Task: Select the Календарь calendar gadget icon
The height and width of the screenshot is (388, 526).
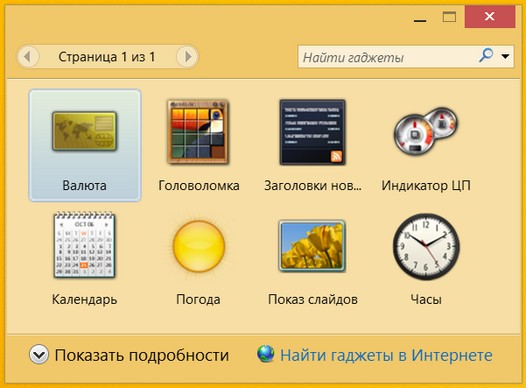Action: 85,245
